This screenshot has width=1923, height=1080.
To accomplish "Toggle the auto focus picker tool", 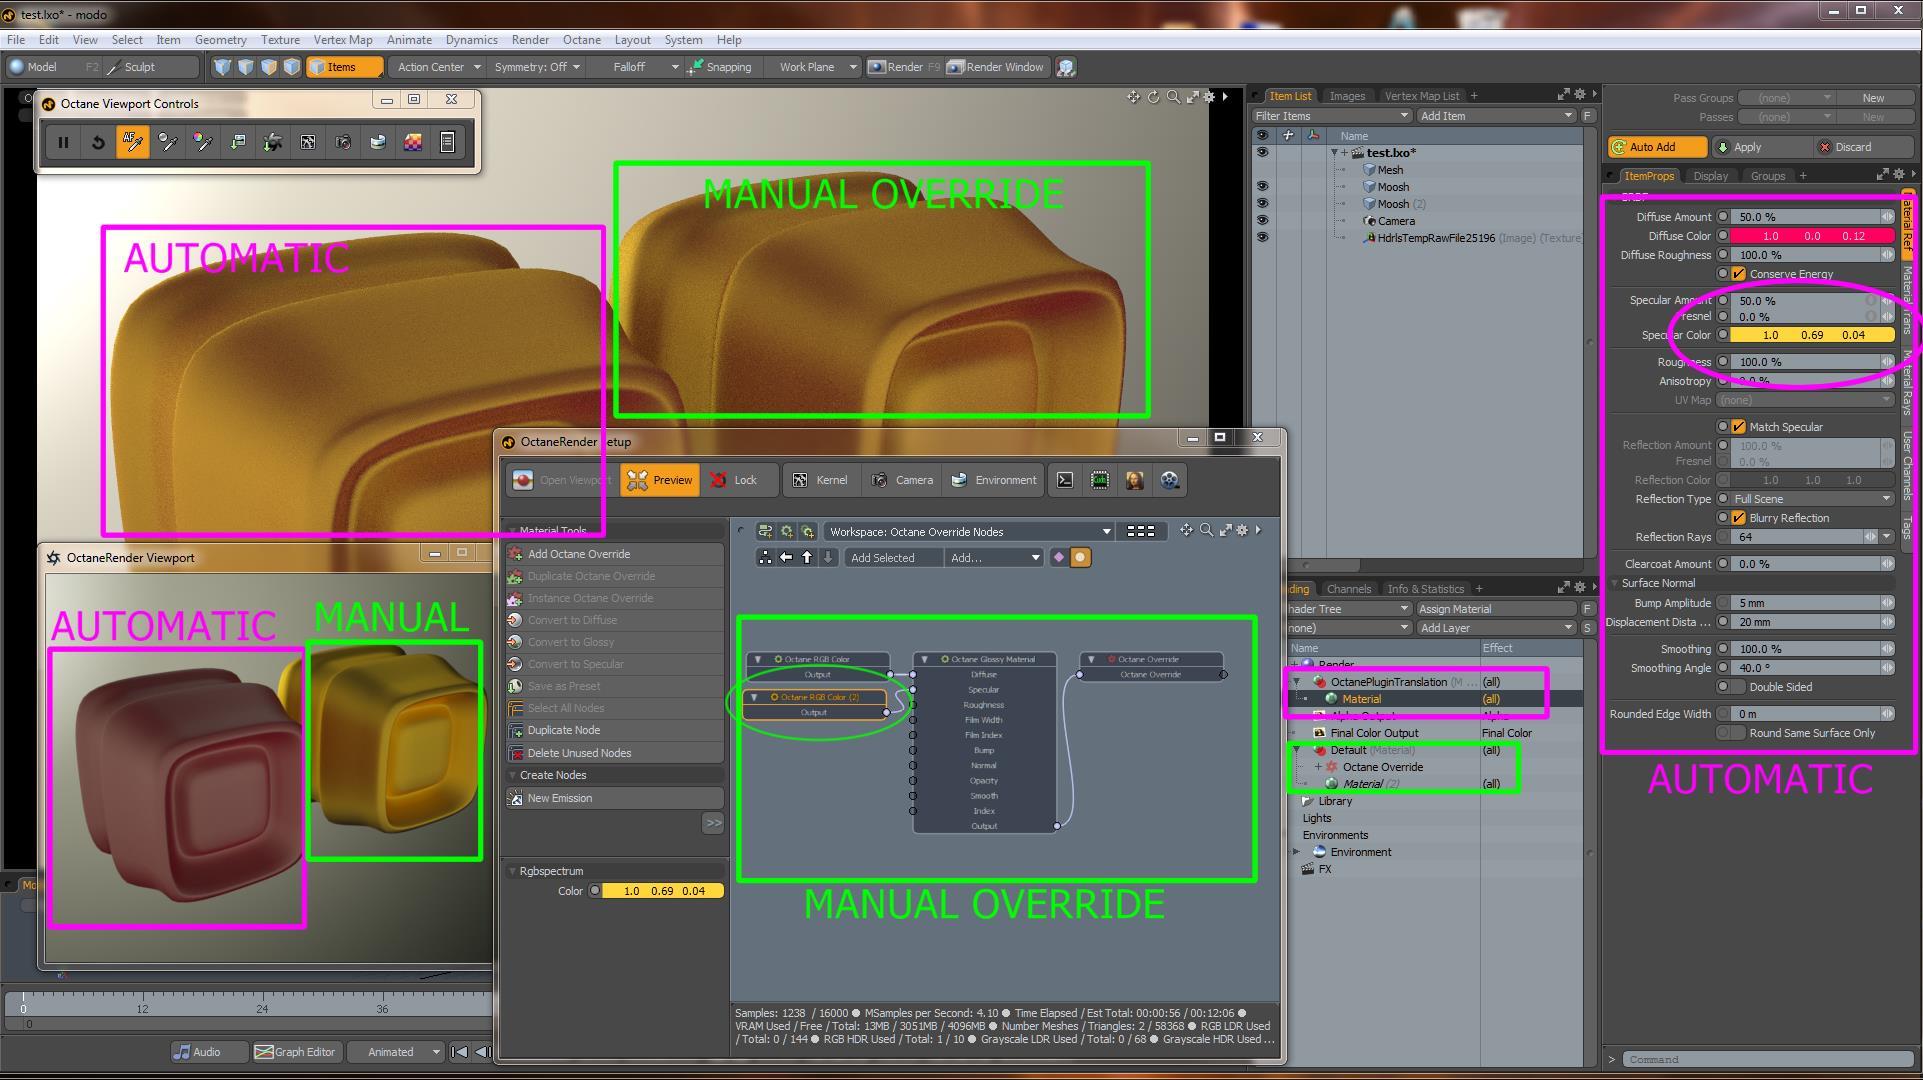I will (133, 142).
